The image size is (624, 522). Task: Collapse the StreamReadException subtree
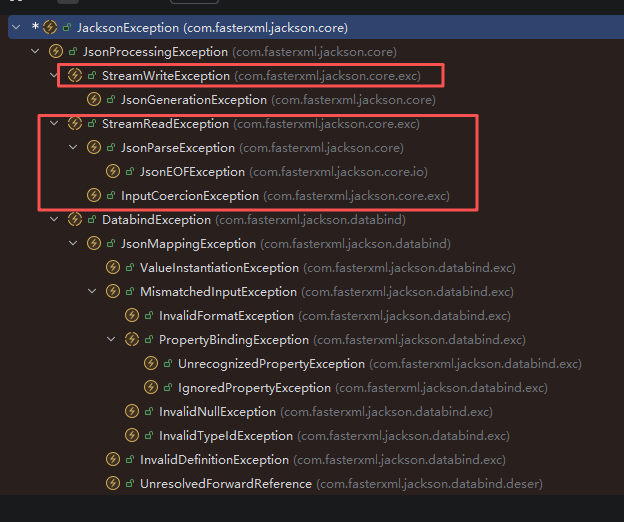55,124
